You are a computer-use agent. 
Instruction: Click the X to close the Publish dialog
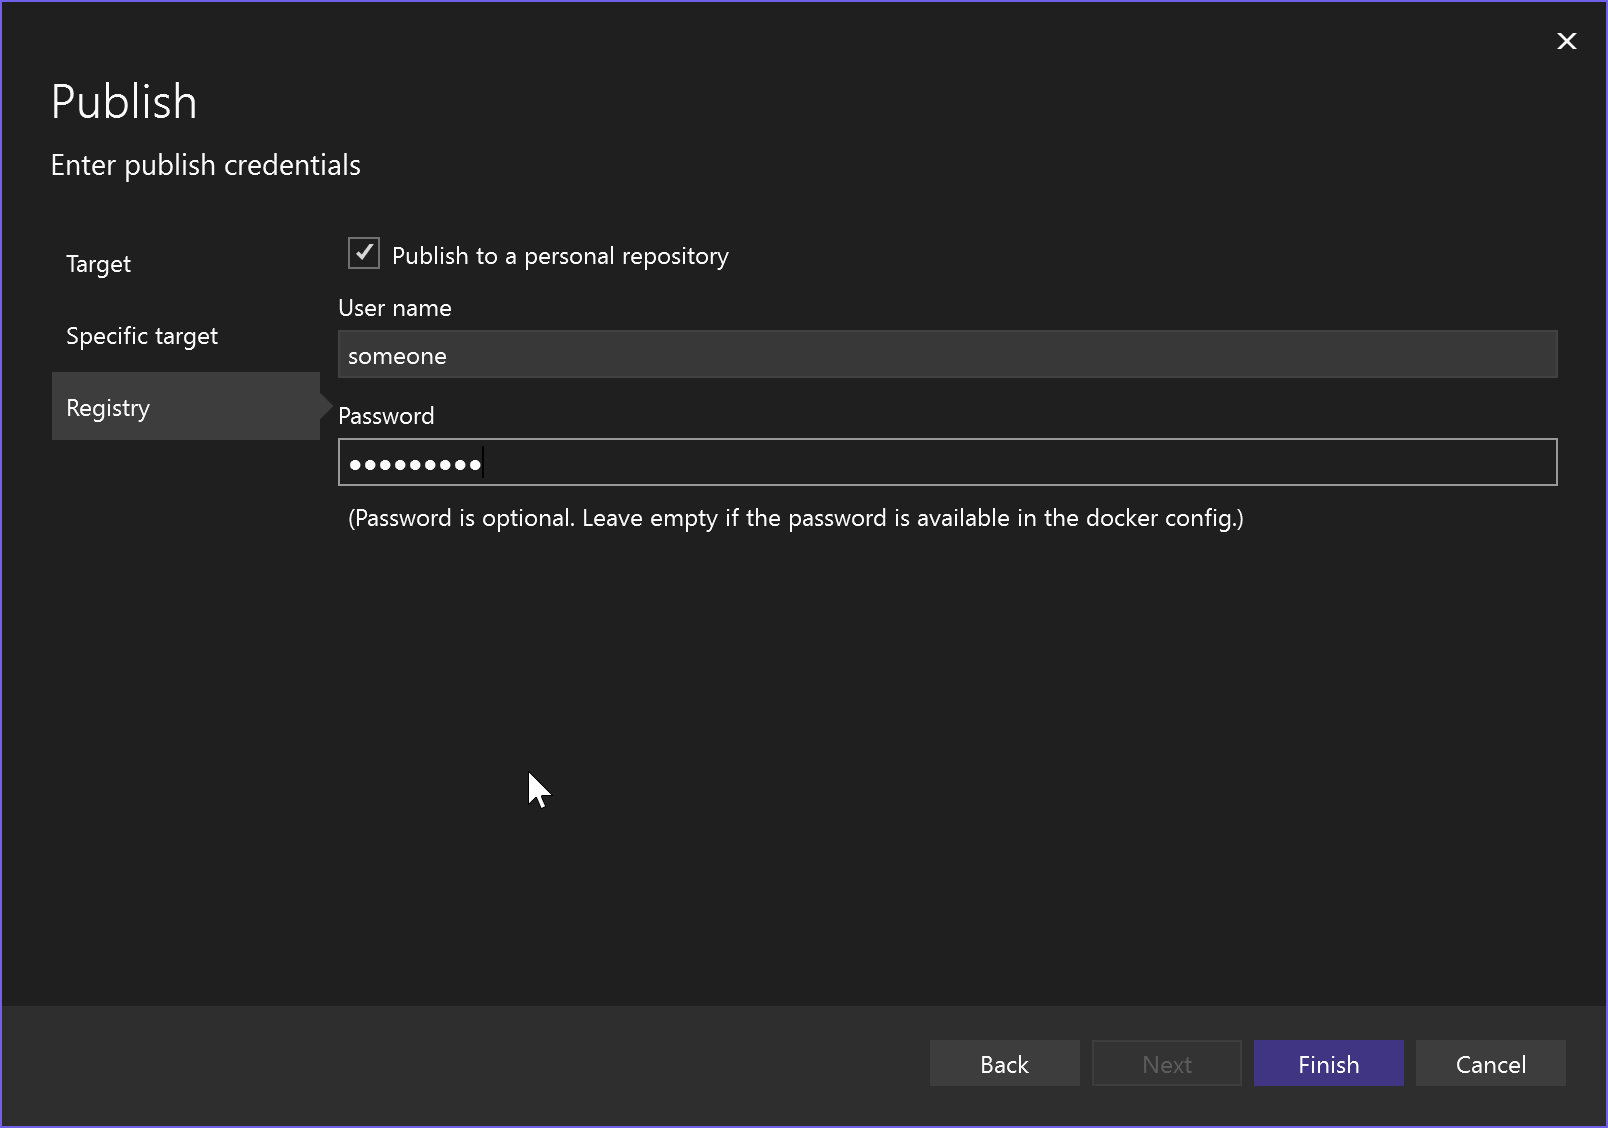[x=1566, y=41]
